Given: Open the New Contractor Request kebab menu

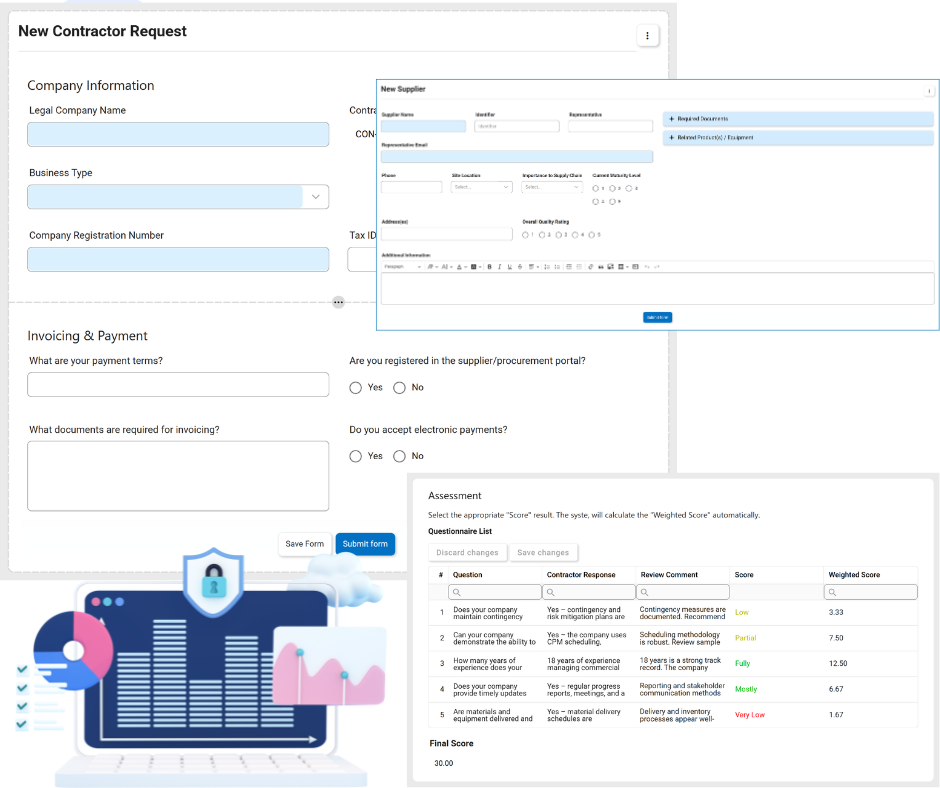Looking at the screenshot, I should 647,36.
